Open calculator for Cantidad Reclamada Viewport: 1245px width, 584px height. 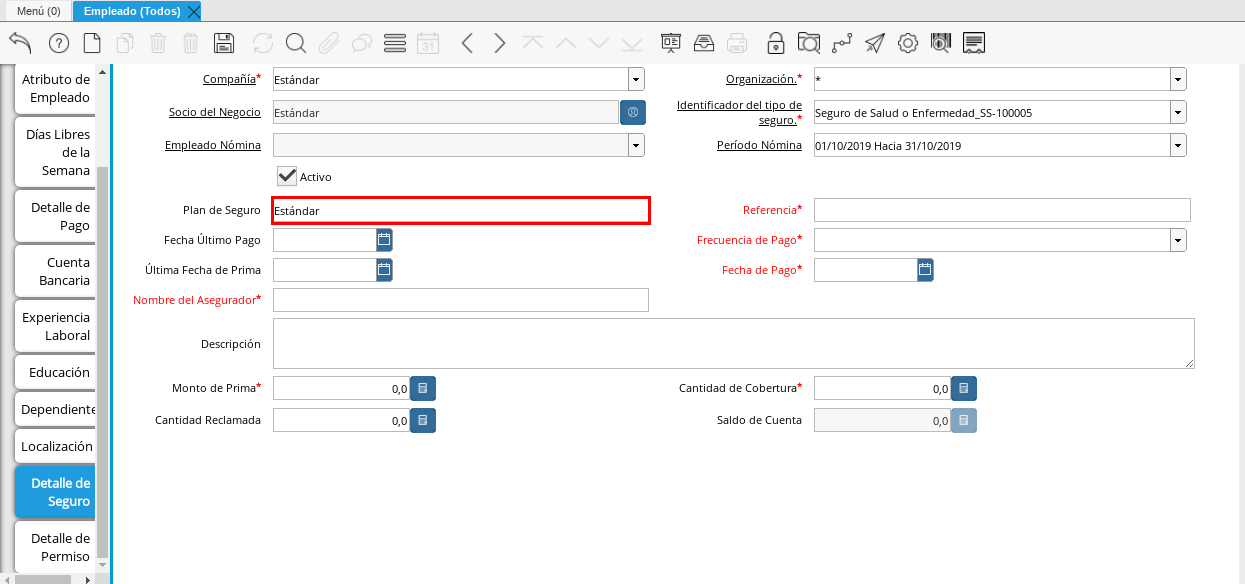point(423,421)
